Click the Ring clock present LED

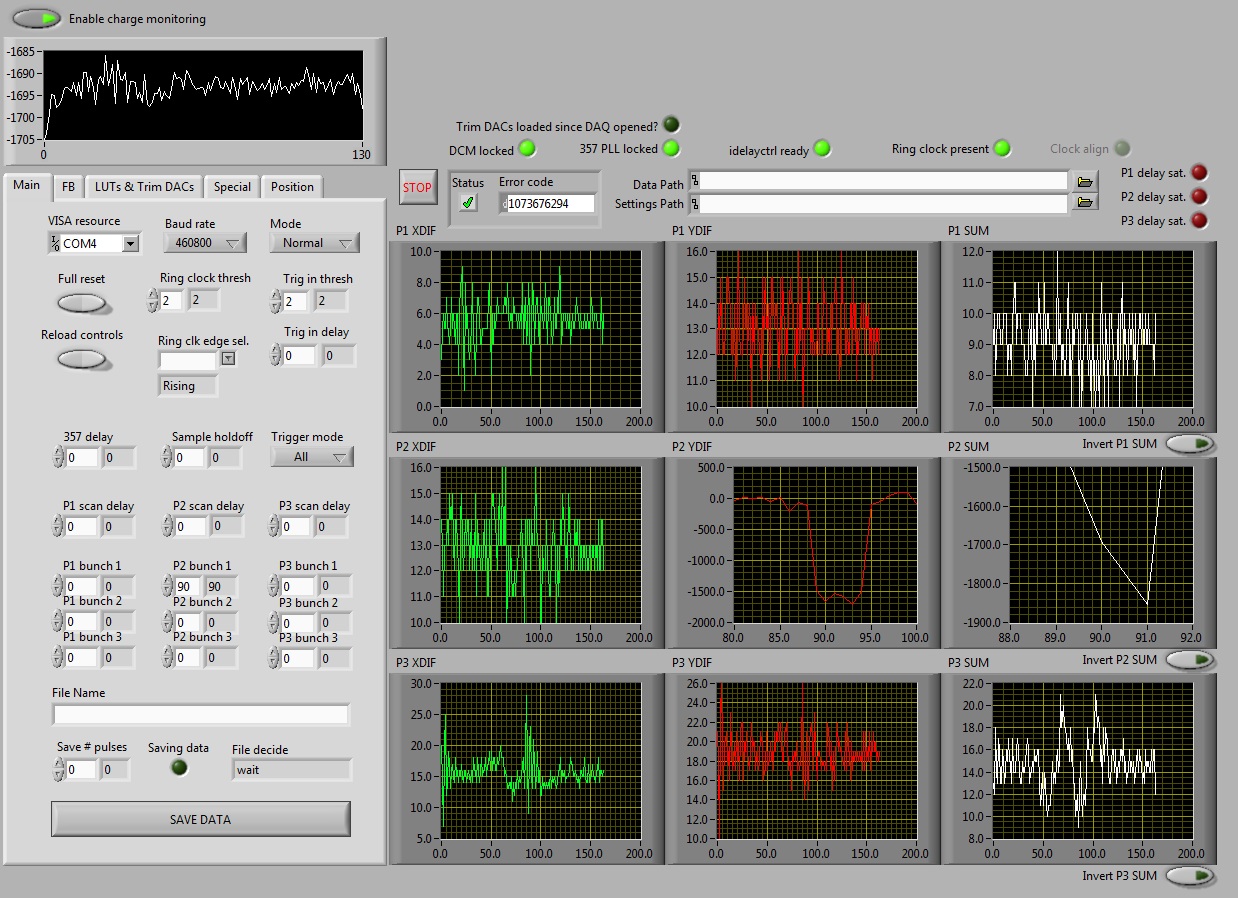(1001, 148)
